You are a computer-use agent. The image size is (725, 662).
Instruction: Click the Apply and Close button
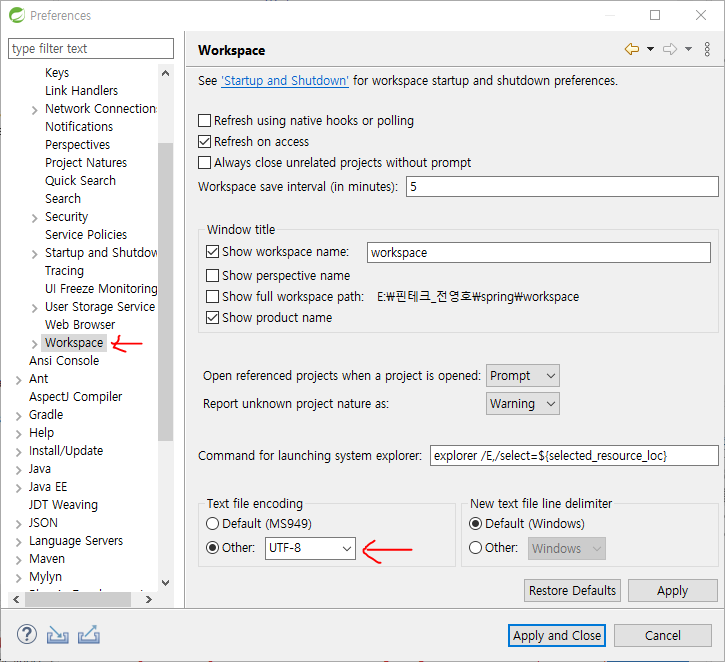(557, 636)
